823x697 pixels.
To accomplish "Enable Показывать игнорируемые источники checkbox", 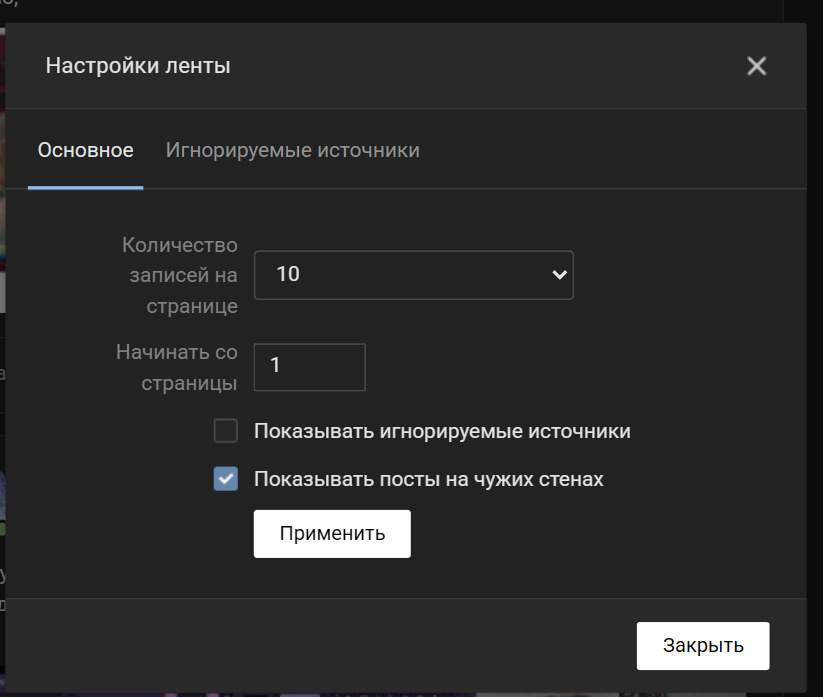I will [226, 431].
